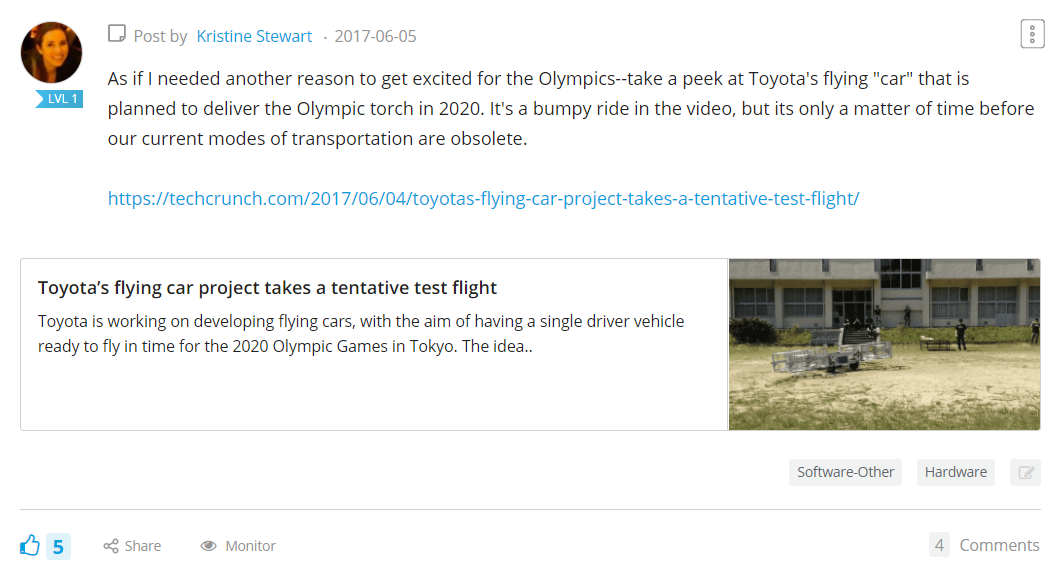
Task: Click the Share text label
Action: 142,546
